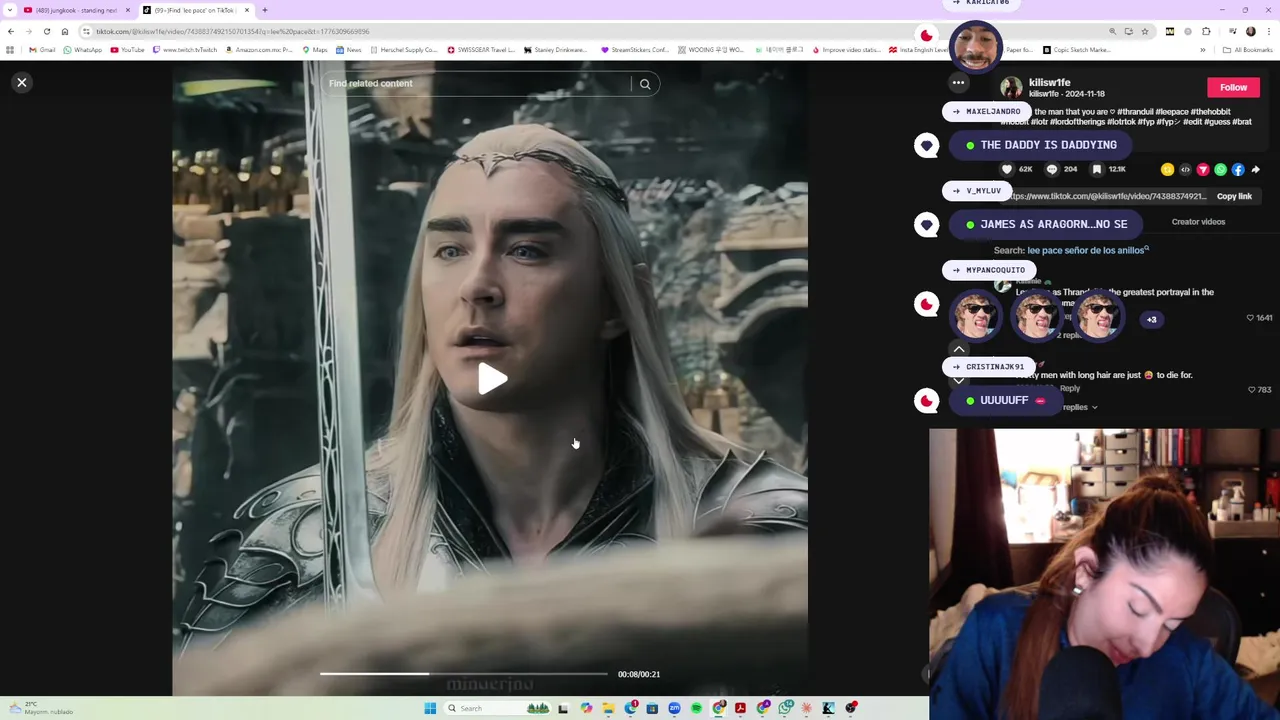Open the YouTube bookmark

[127, 50]
